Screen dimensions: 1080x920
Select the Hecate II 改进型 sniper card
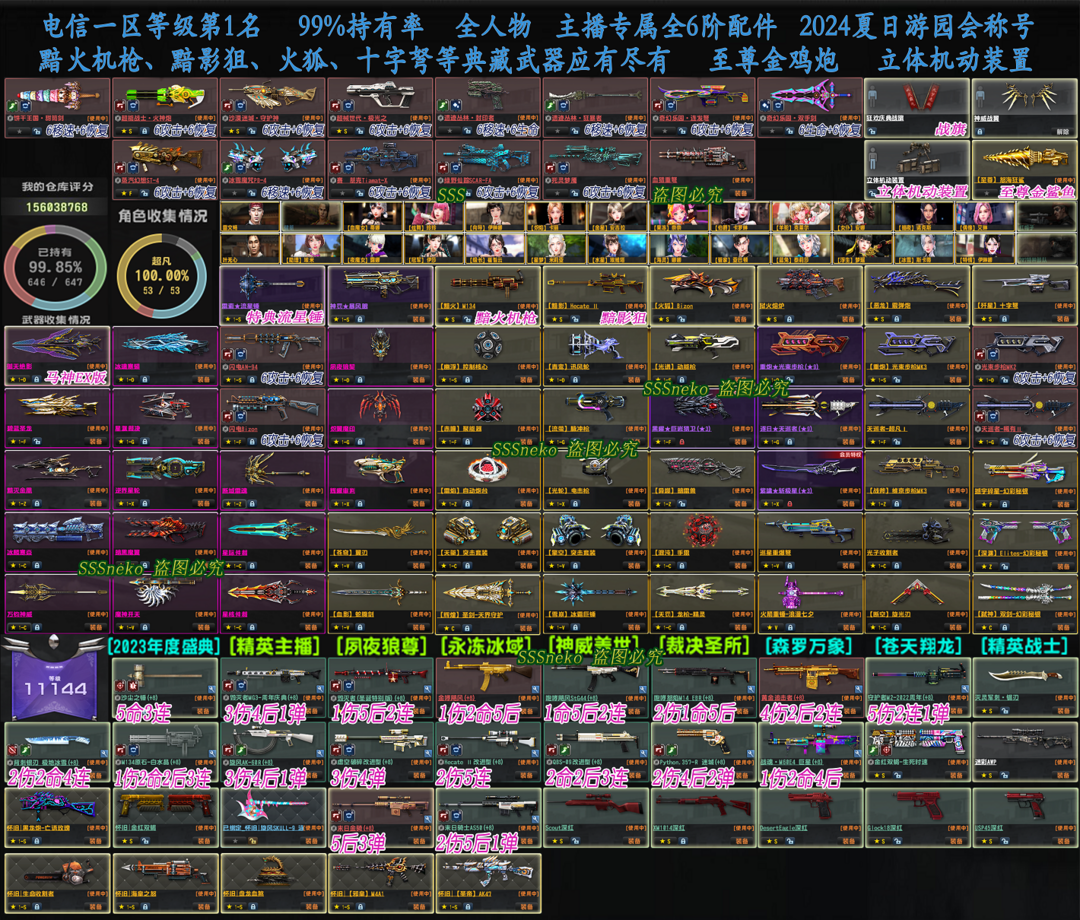click(x=488, y=752)
